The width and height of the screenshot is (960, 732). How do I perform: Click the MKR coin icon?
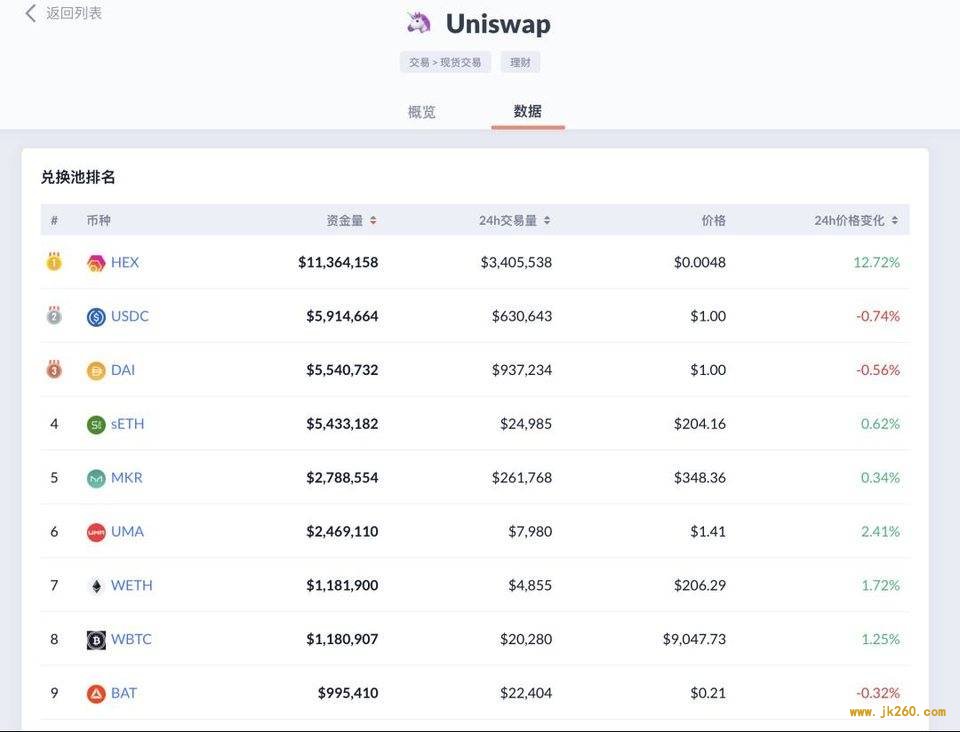click(96, 478)
